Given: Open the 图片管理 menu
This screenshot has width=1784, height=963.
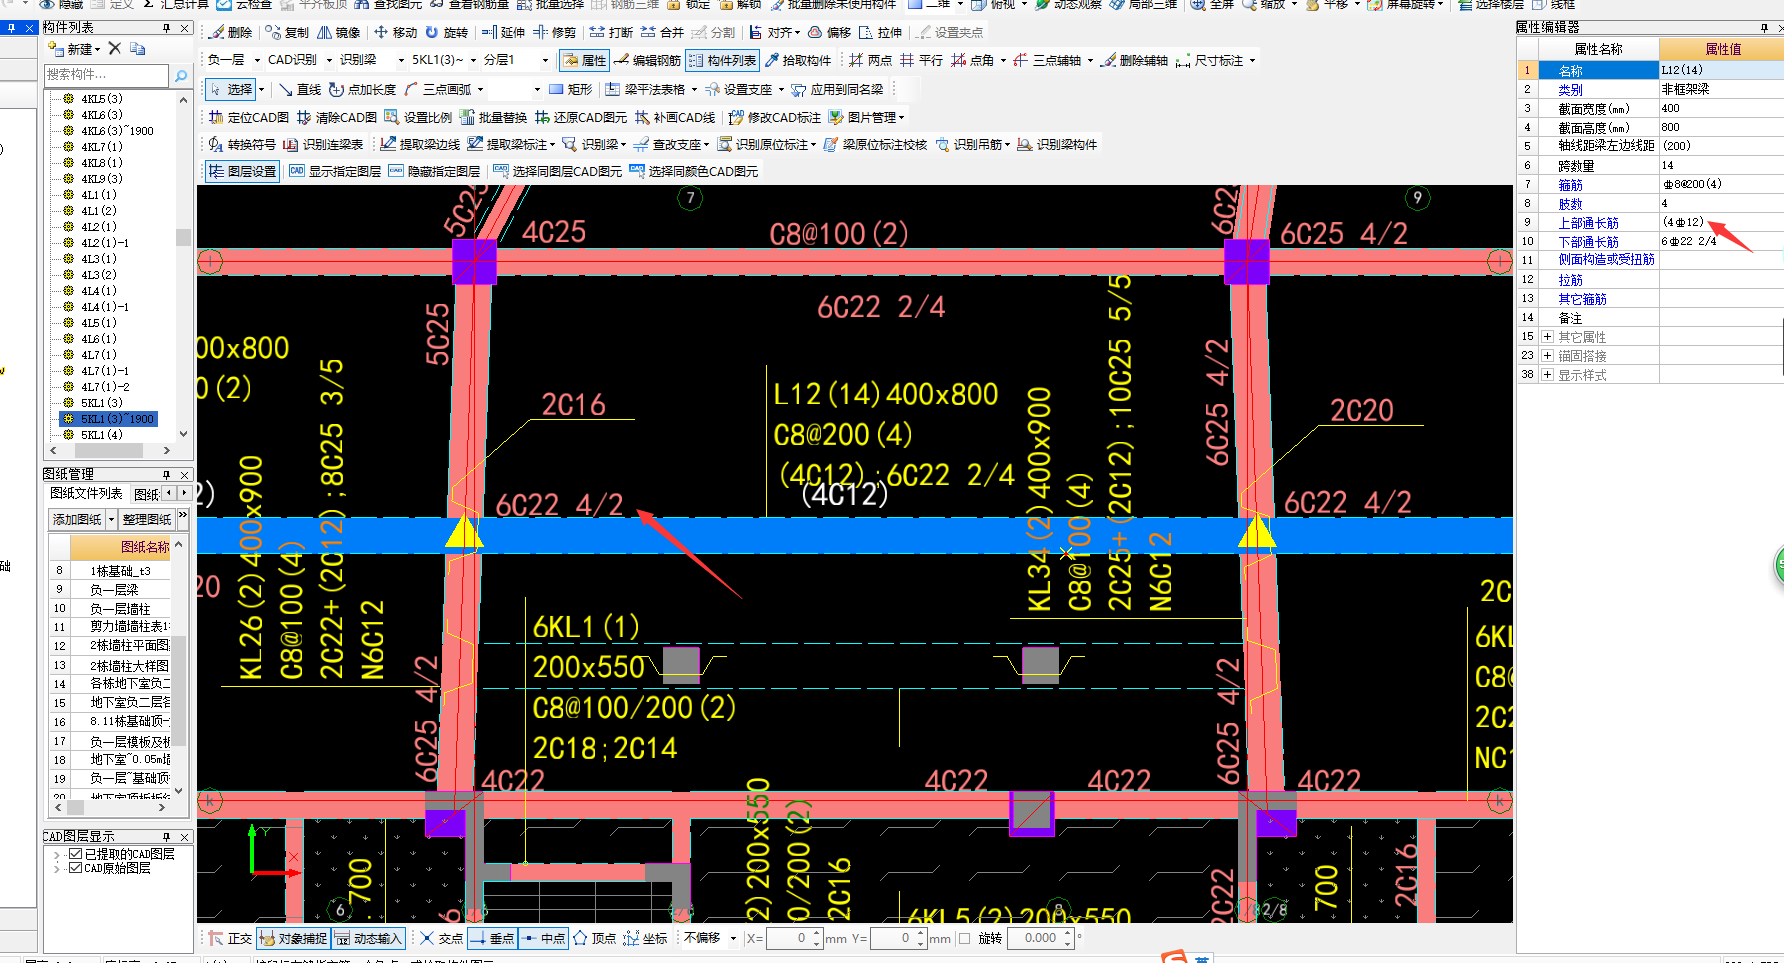Looking at the screenshot, I should (x=865, y=117).
